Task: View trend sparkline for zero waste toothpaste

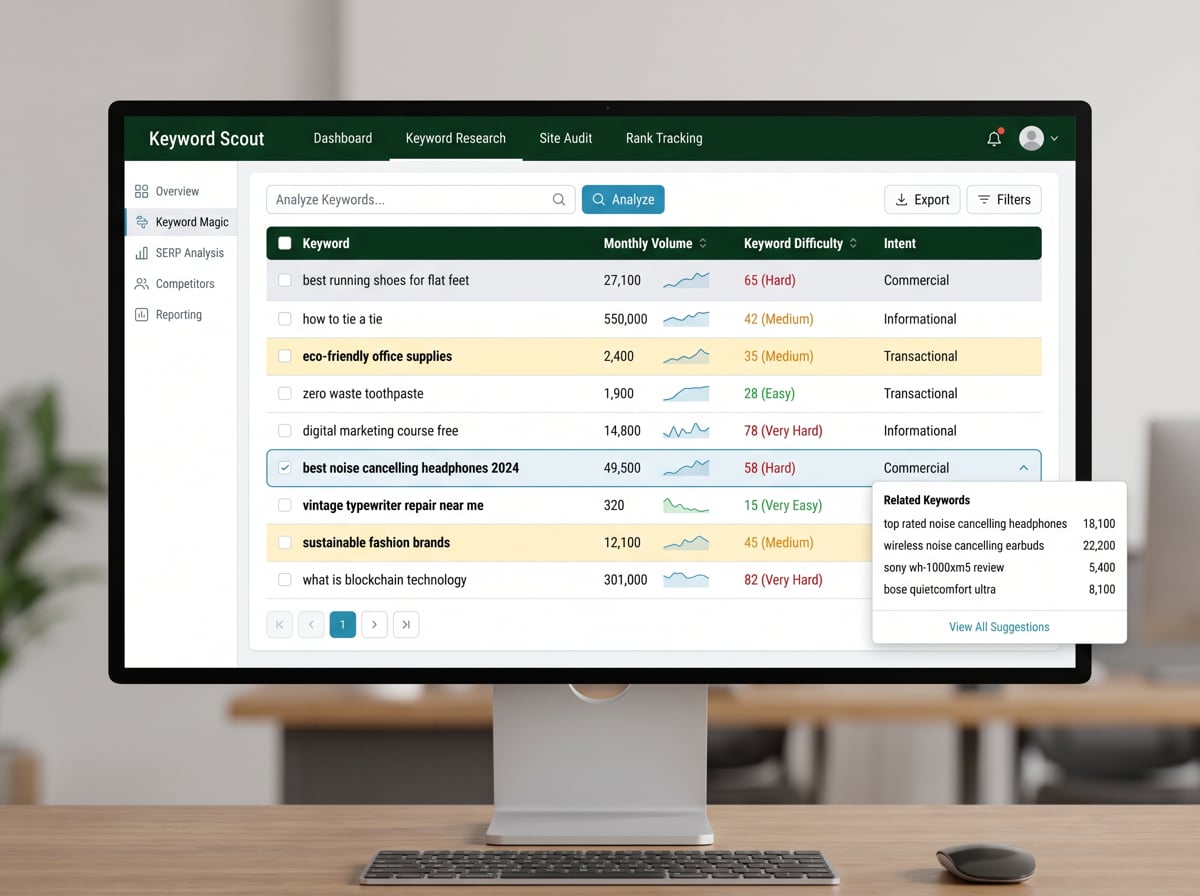Action: (686, 393)
